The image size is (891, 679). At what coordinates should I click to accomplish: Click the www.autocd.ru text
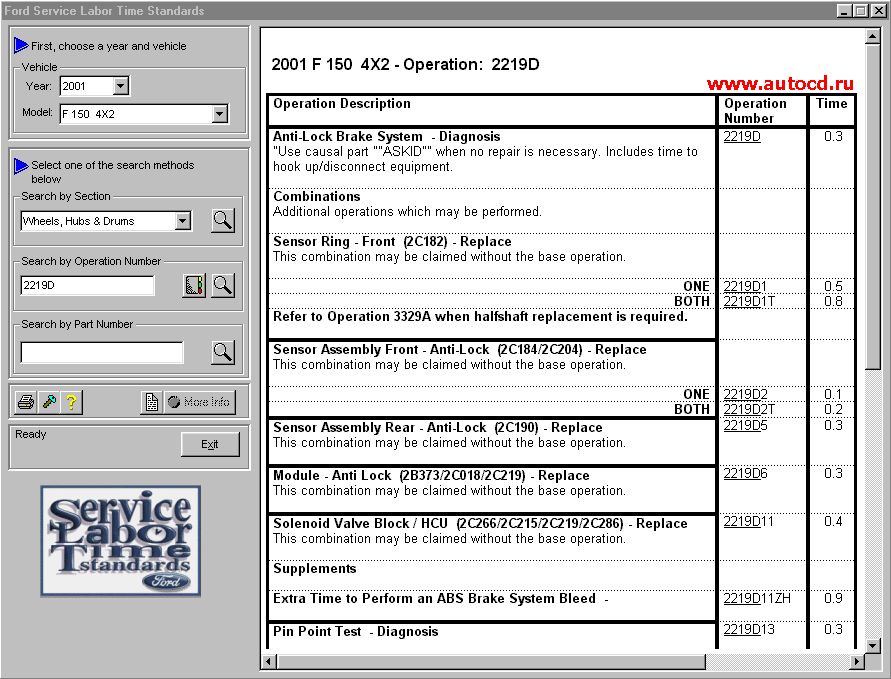[780, 84]
